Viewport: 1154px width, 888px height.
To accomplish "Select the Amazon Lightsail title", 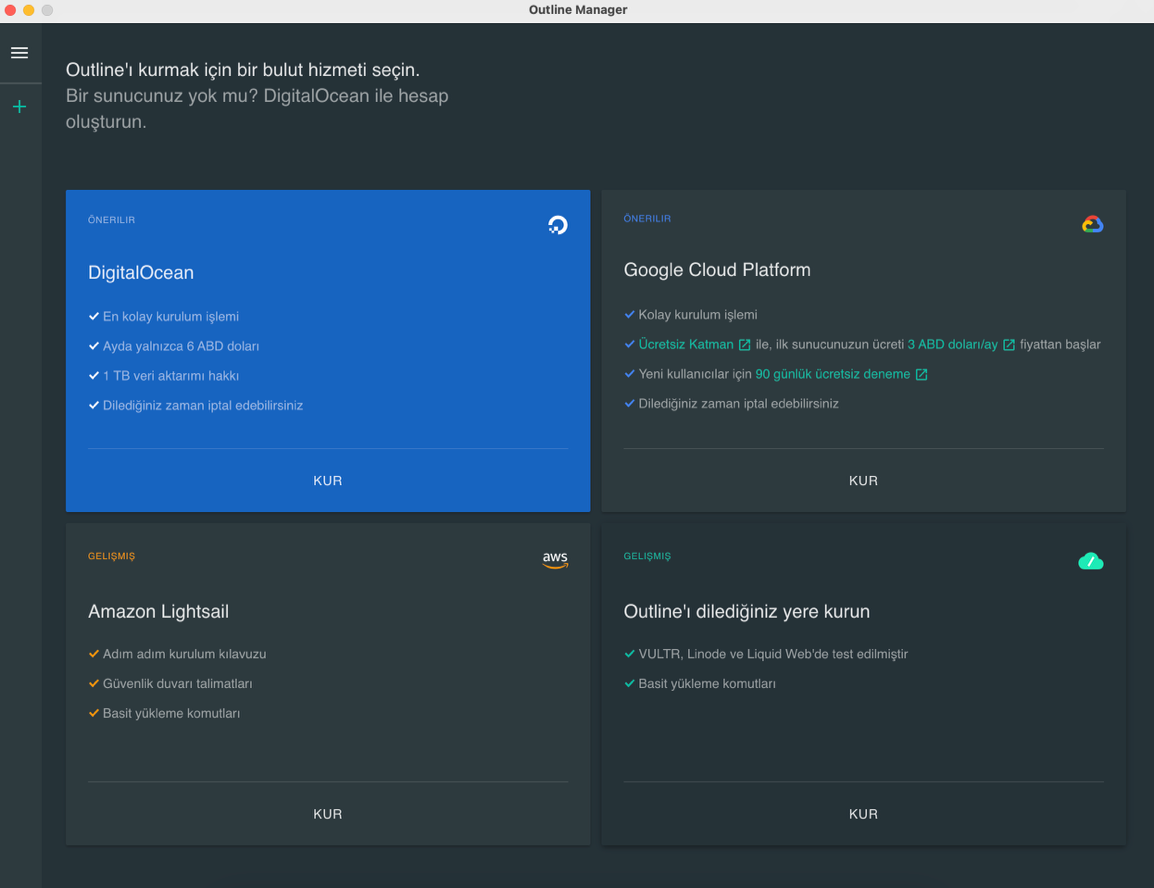I will [158, 611].
